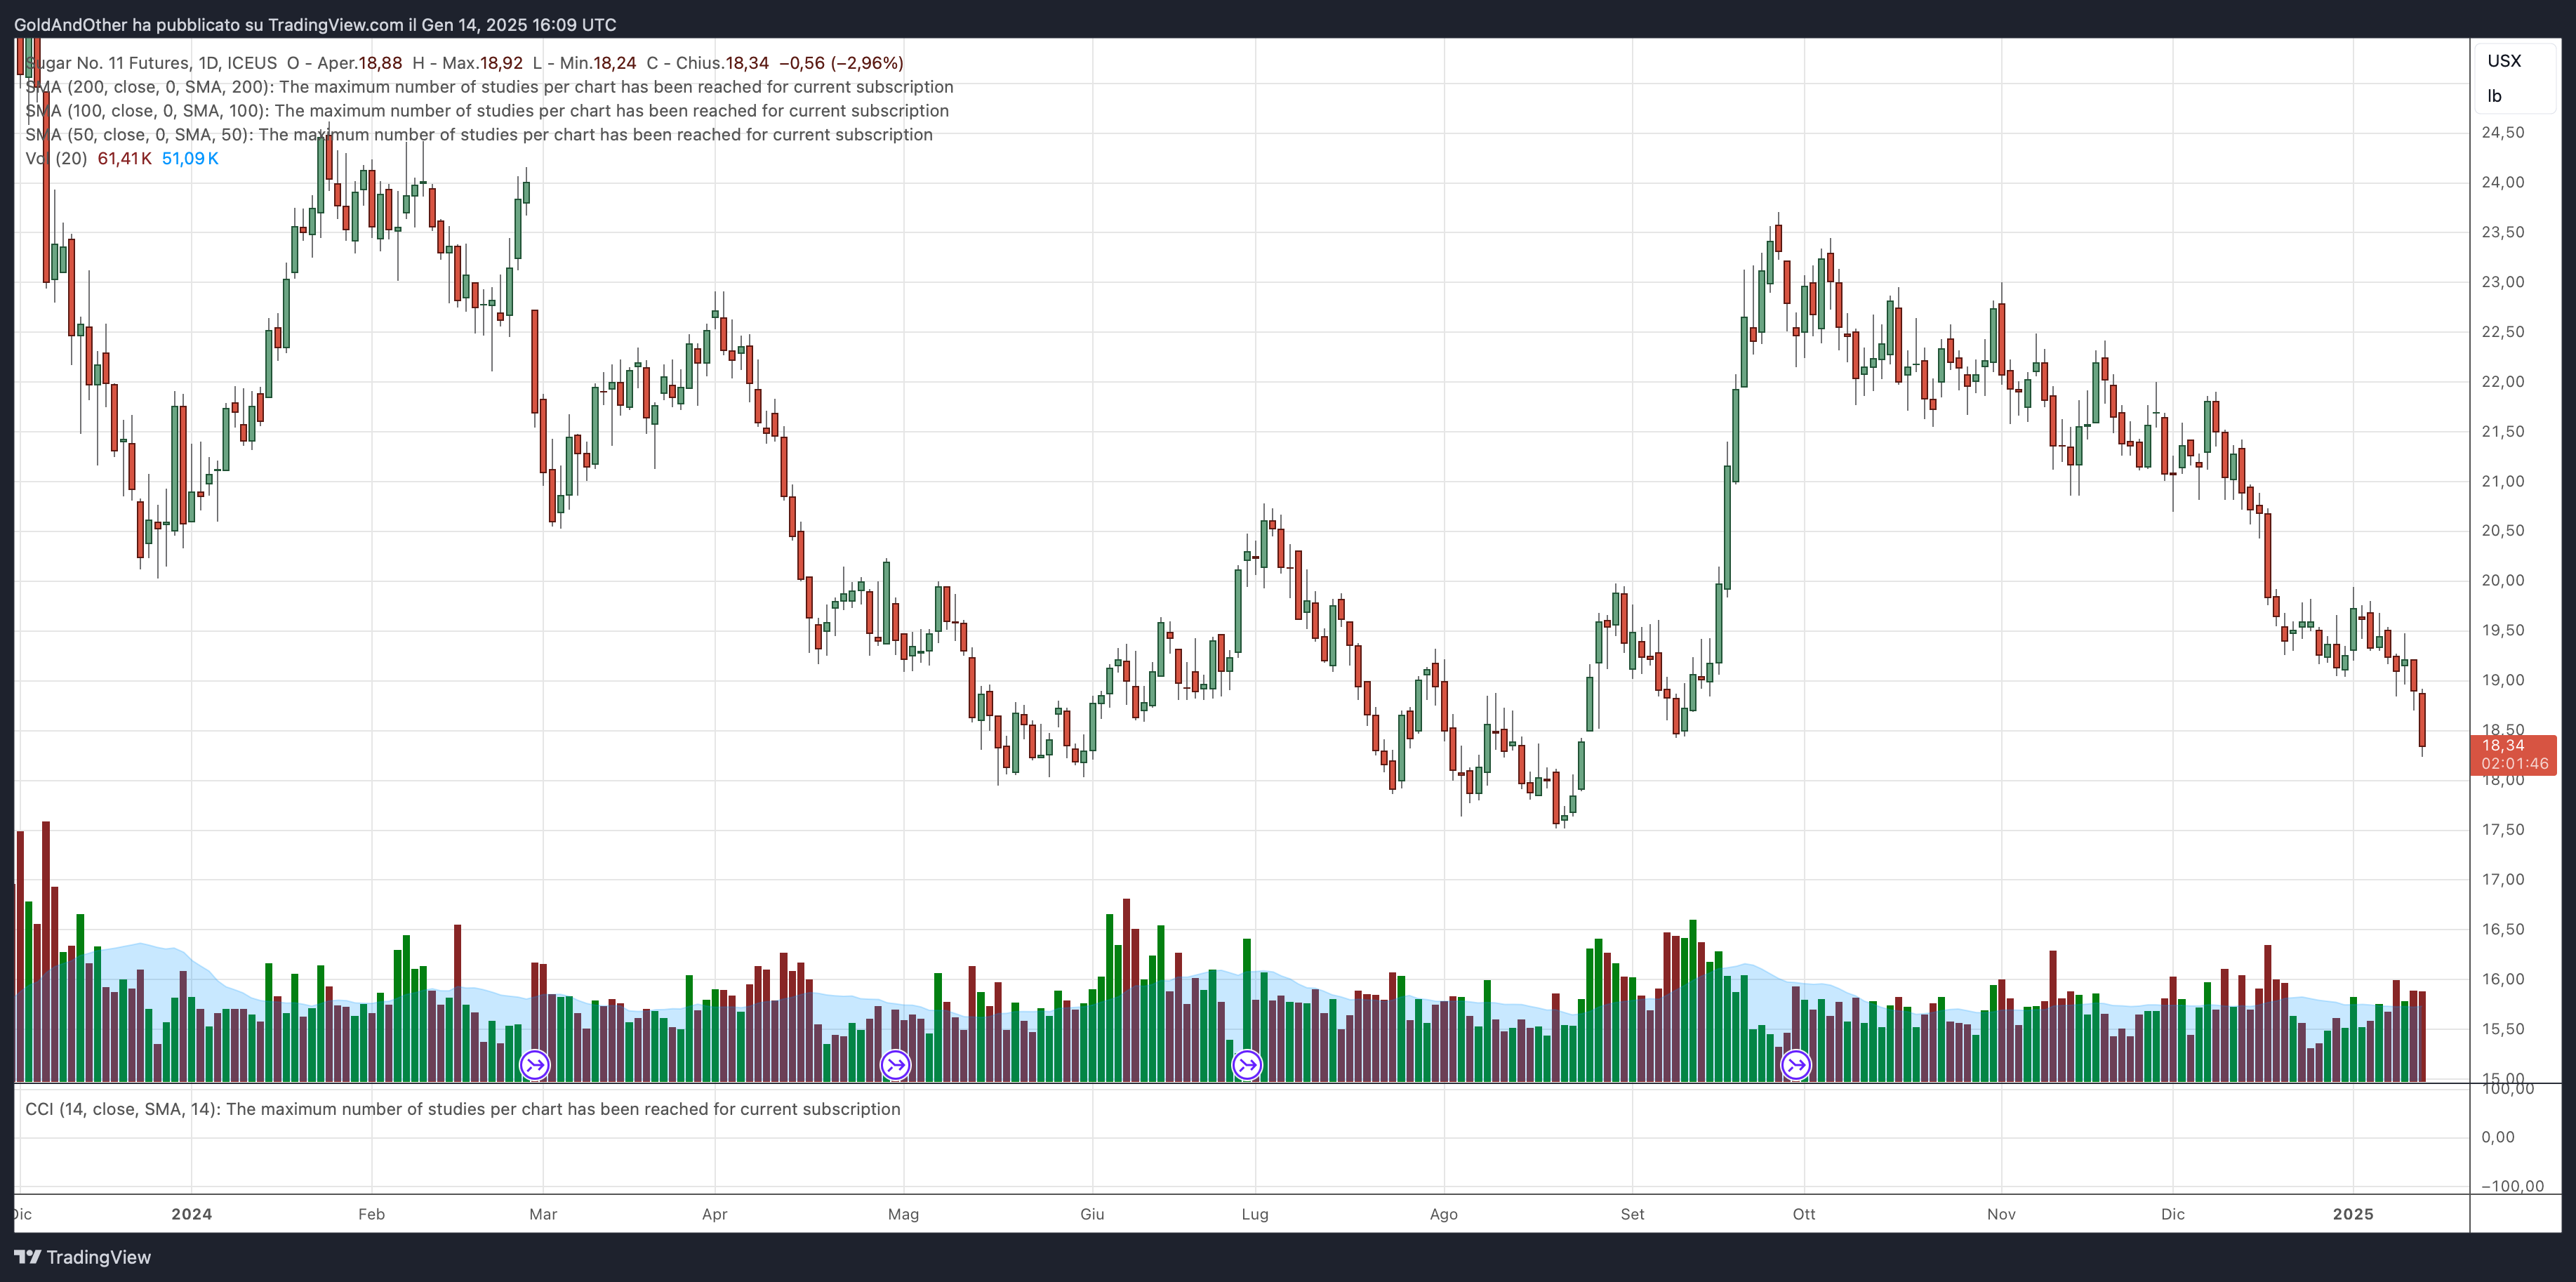Click the purple rollover marker near Lug
2576x1282 pixels.
pos(1247,1065)
